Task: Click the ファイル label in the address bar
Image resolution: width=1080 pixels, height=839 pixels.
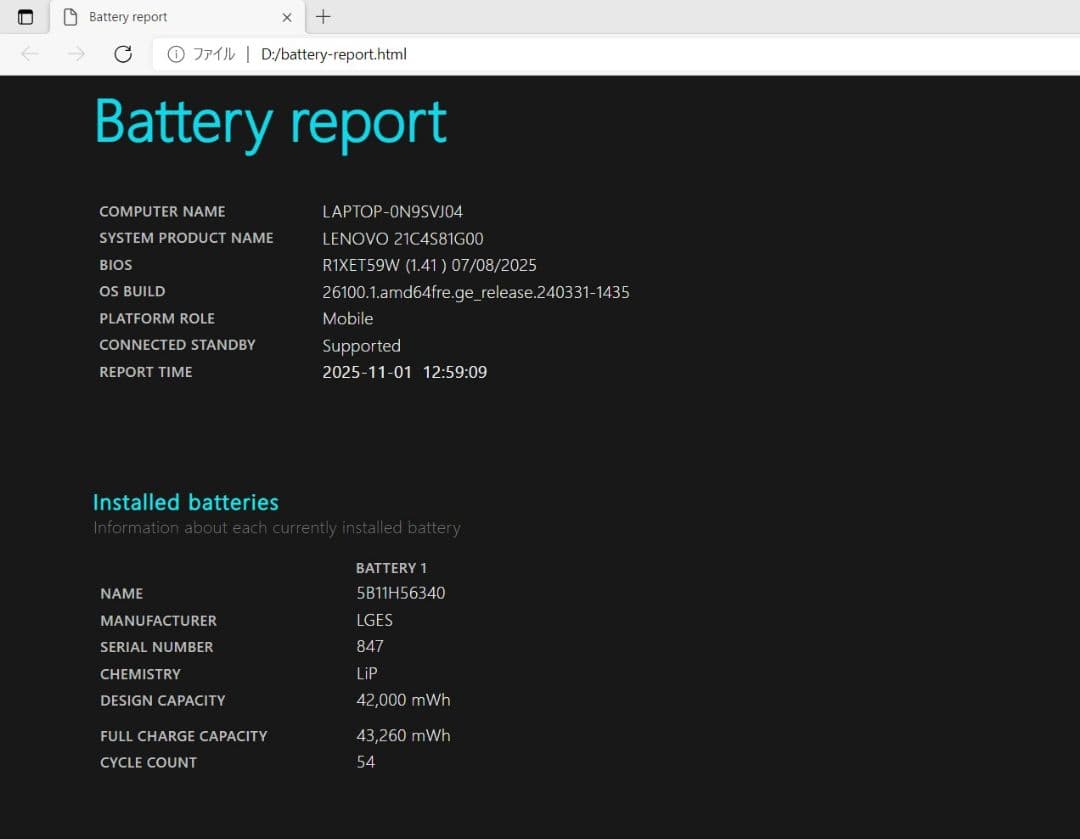Action: coord(213,54)
